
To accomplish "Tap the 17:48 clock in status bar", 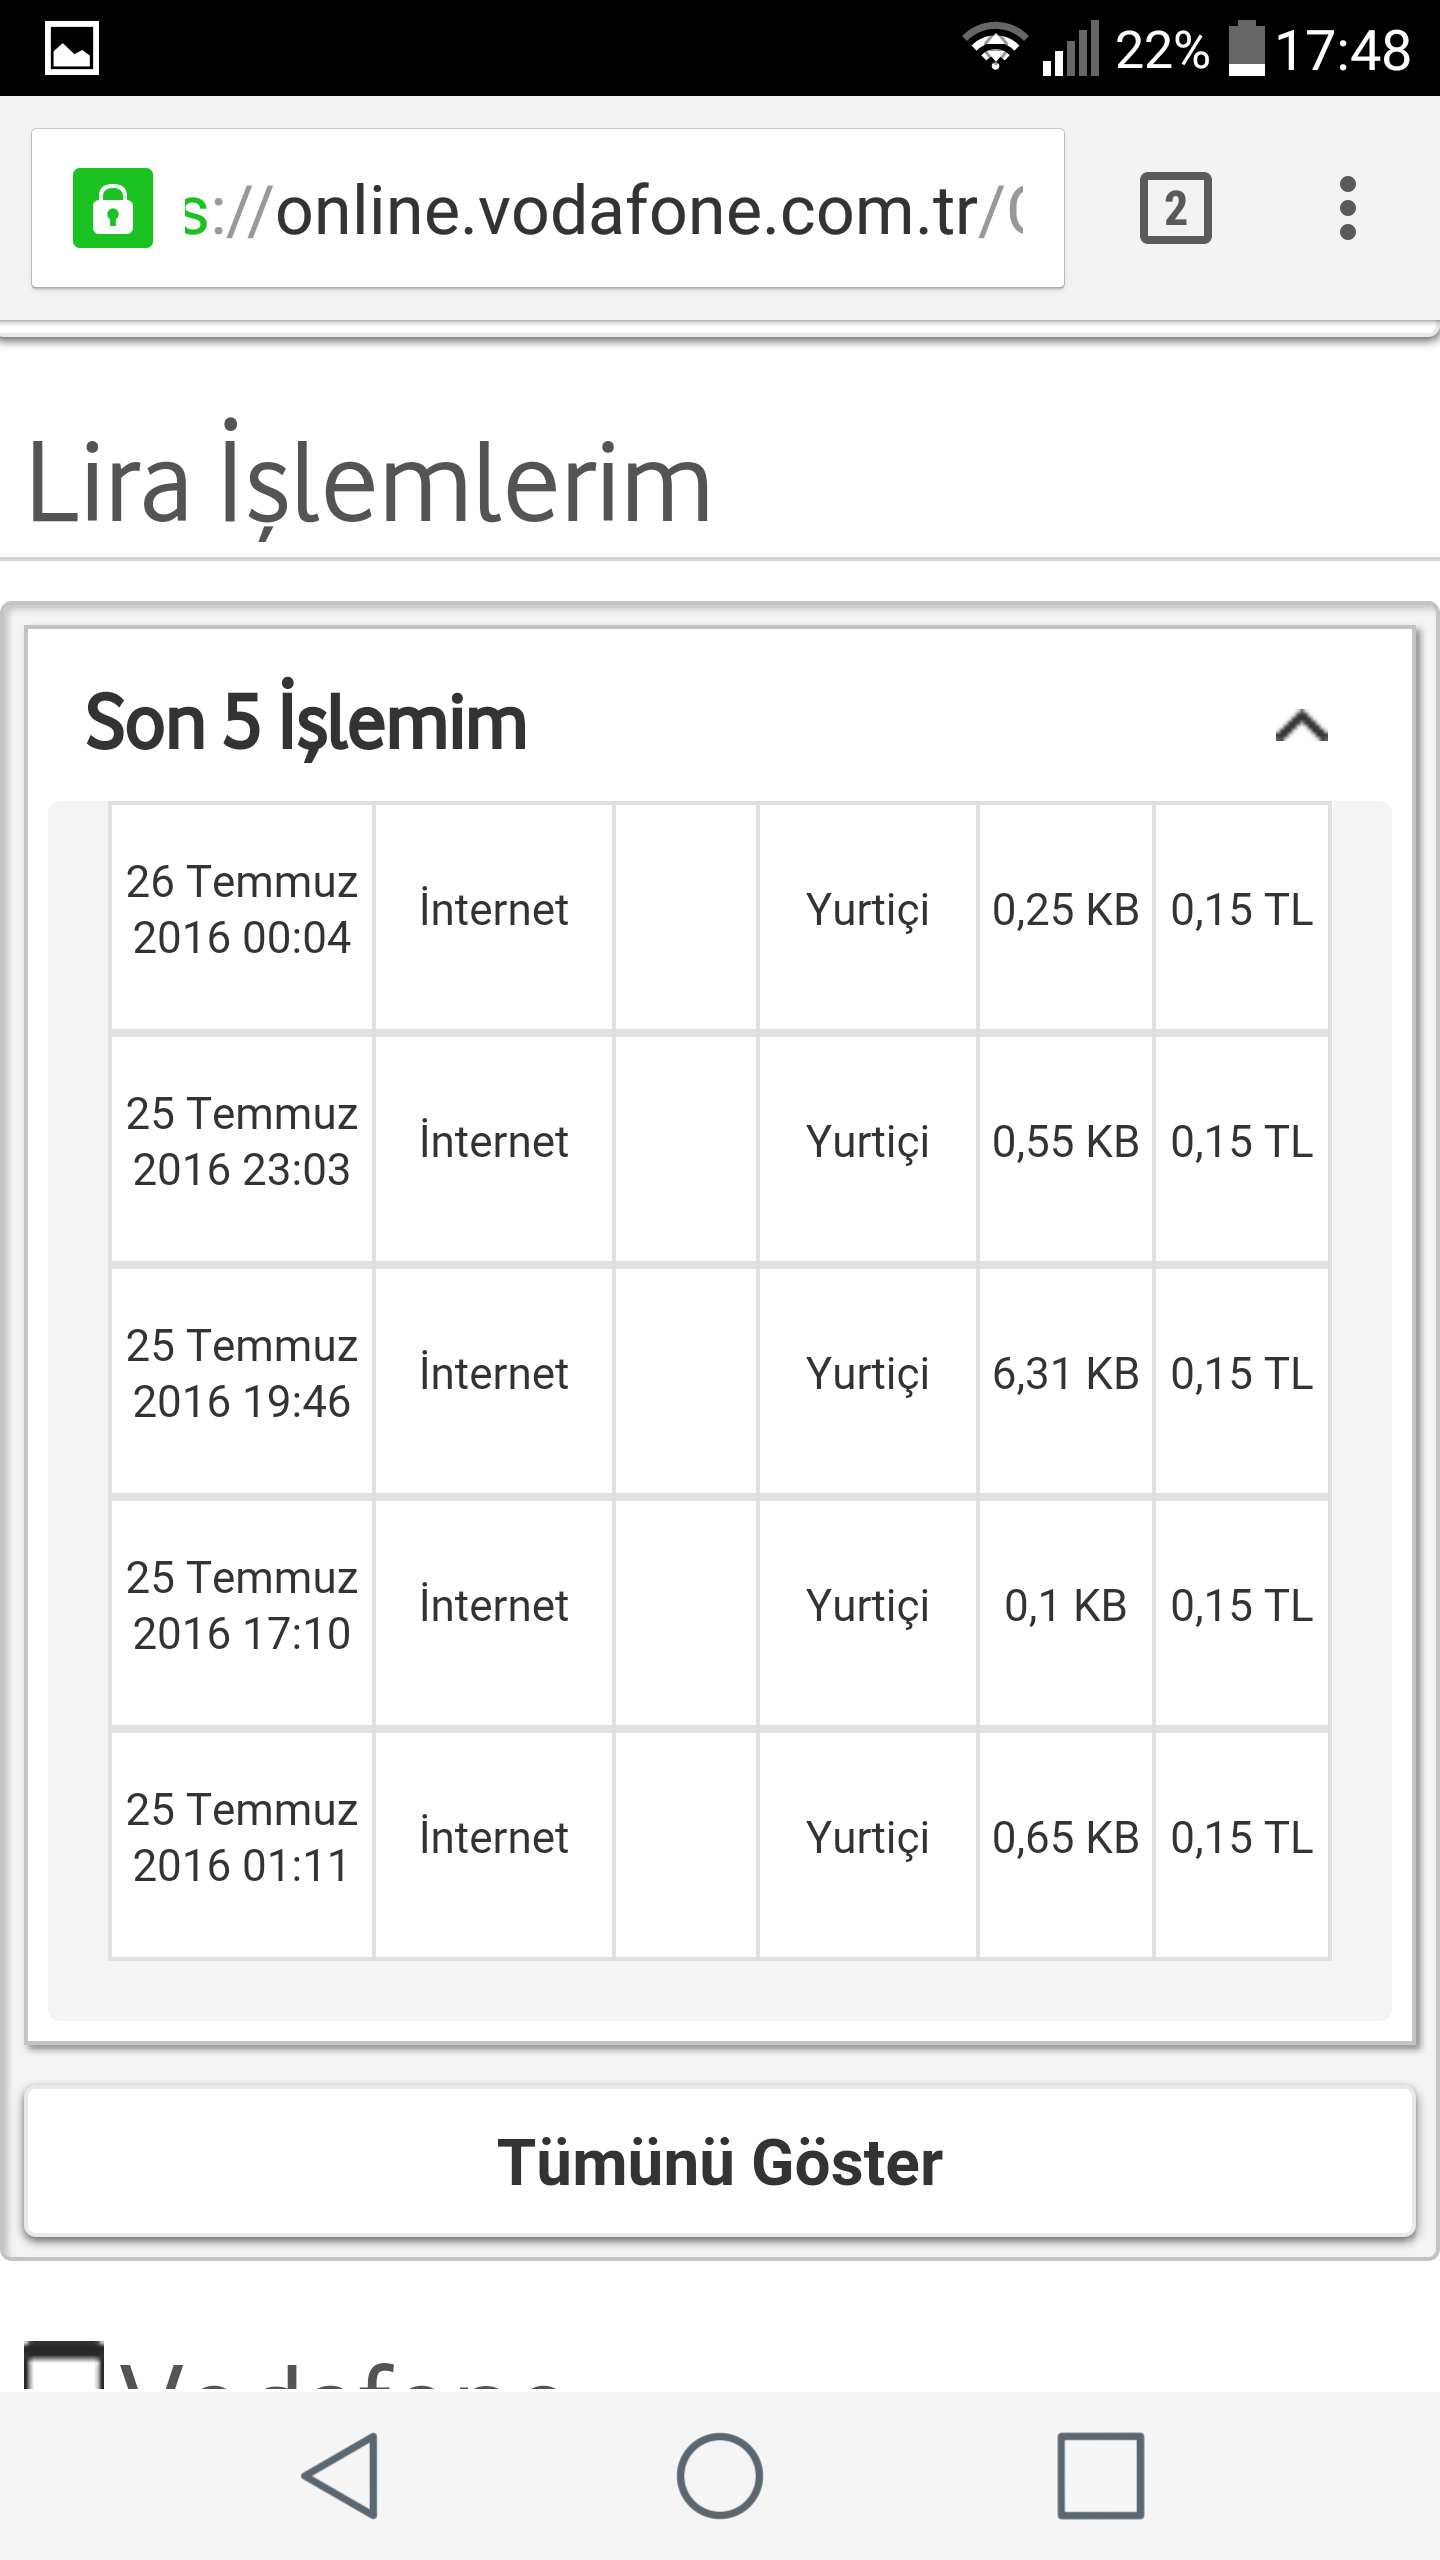I will pos(1342,50).
